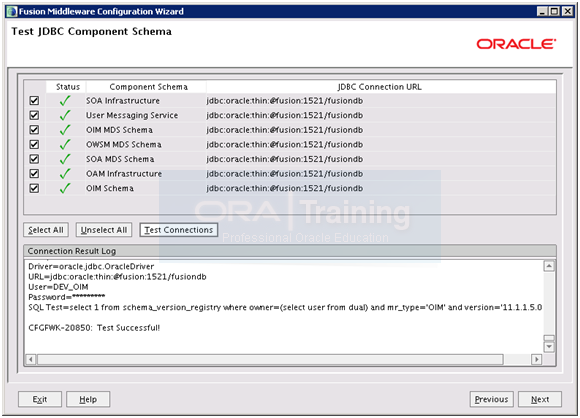Click the SQL Test= log line
The height and width of the screenshot is (418, 580).
point(285,307)
